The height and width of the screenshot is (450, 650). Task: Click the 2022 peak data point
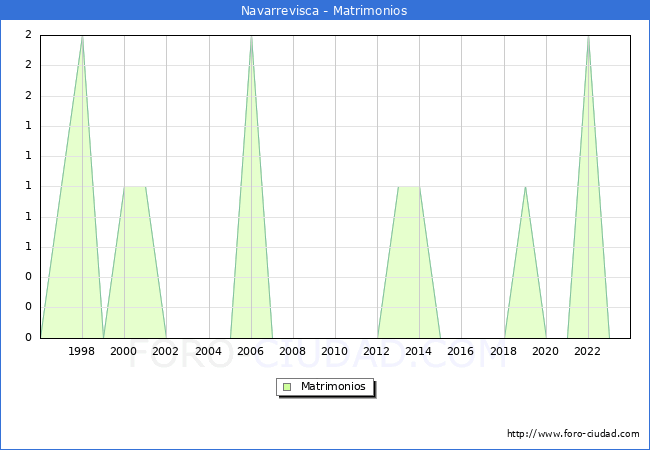pos(588,36)
